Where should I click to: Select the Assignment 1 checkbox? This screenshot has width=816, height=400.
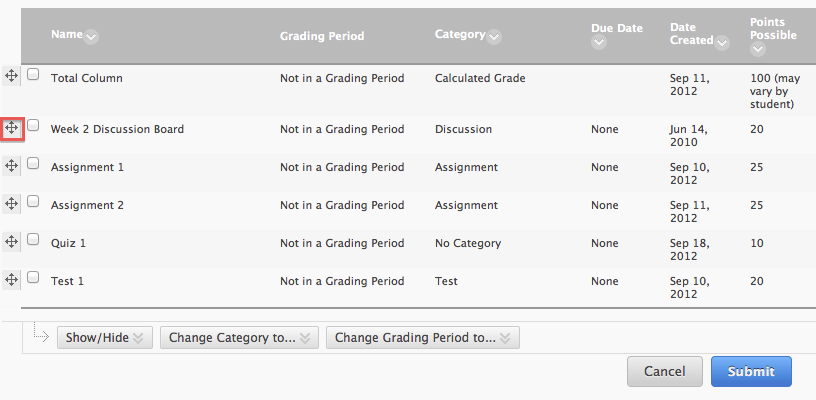[33, 164]
